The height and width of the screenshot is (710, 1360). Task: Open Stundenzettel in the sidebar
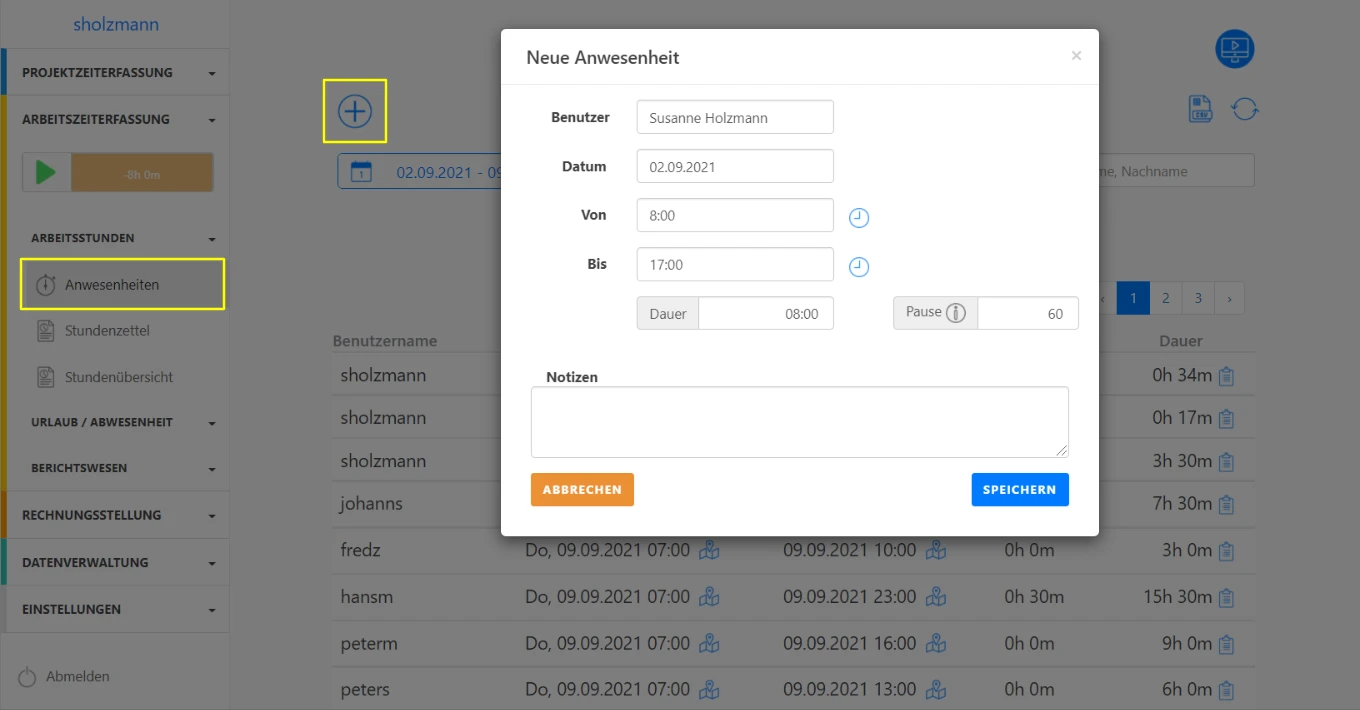pos(107,331)
